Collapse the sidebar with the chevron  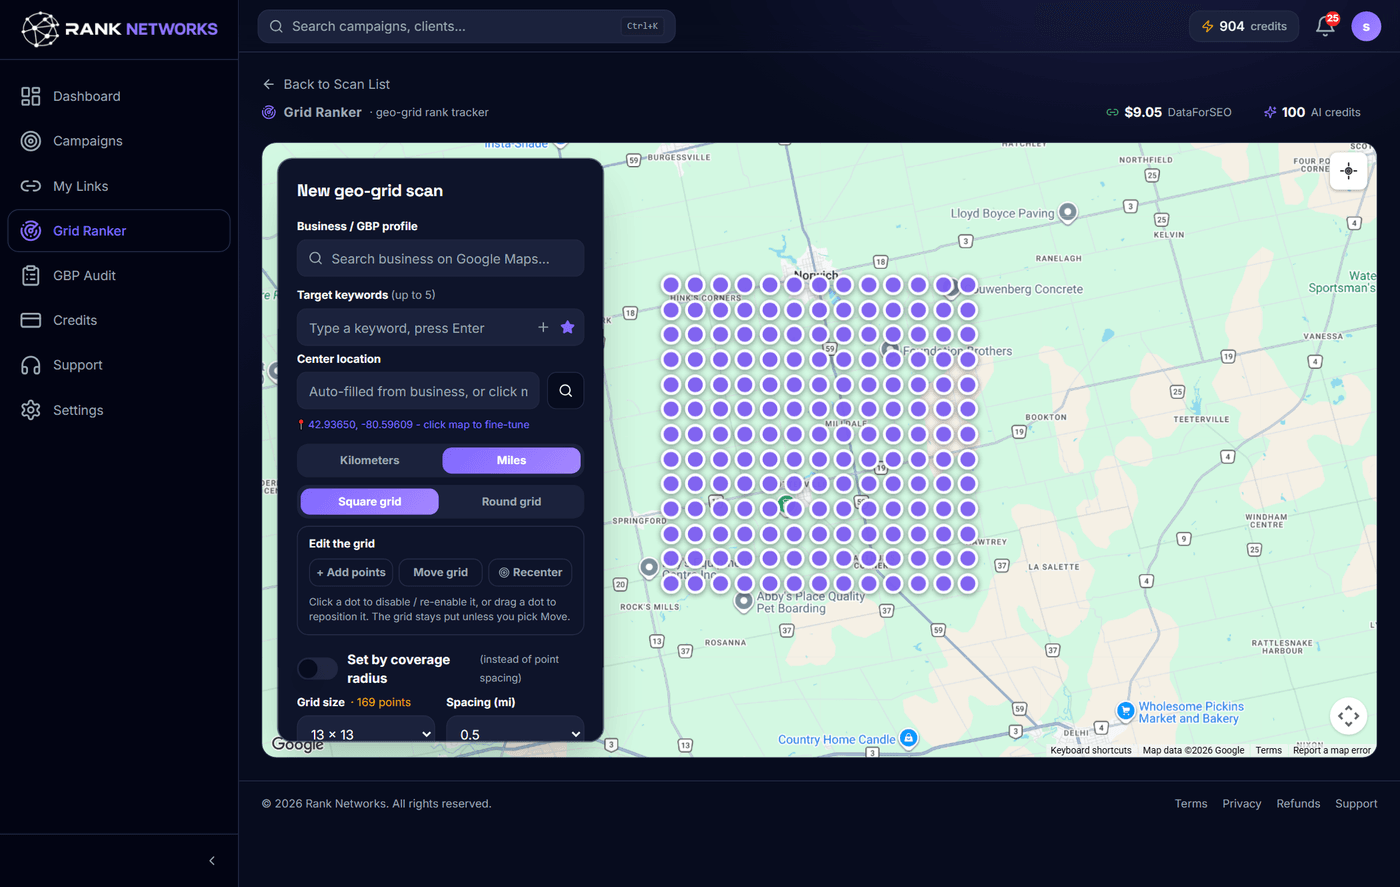pyautogui.click(x=211, y=861)
